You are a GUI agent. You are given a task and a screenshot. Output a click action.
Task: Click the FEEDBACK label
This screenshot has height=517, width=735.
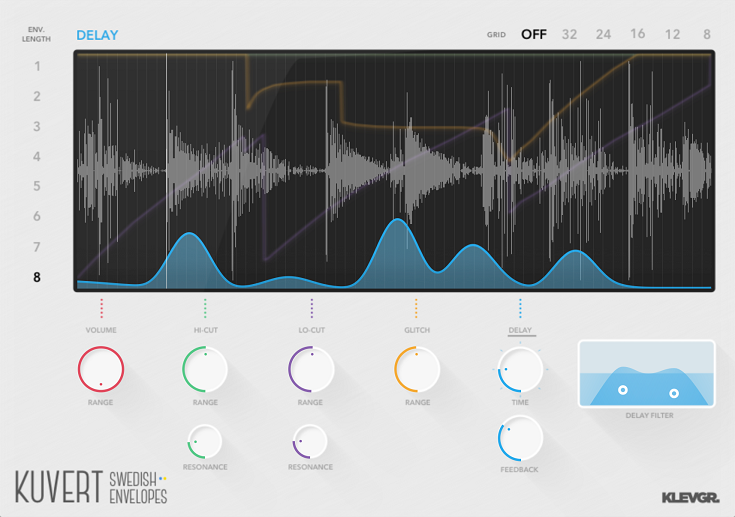click(519, 469)
